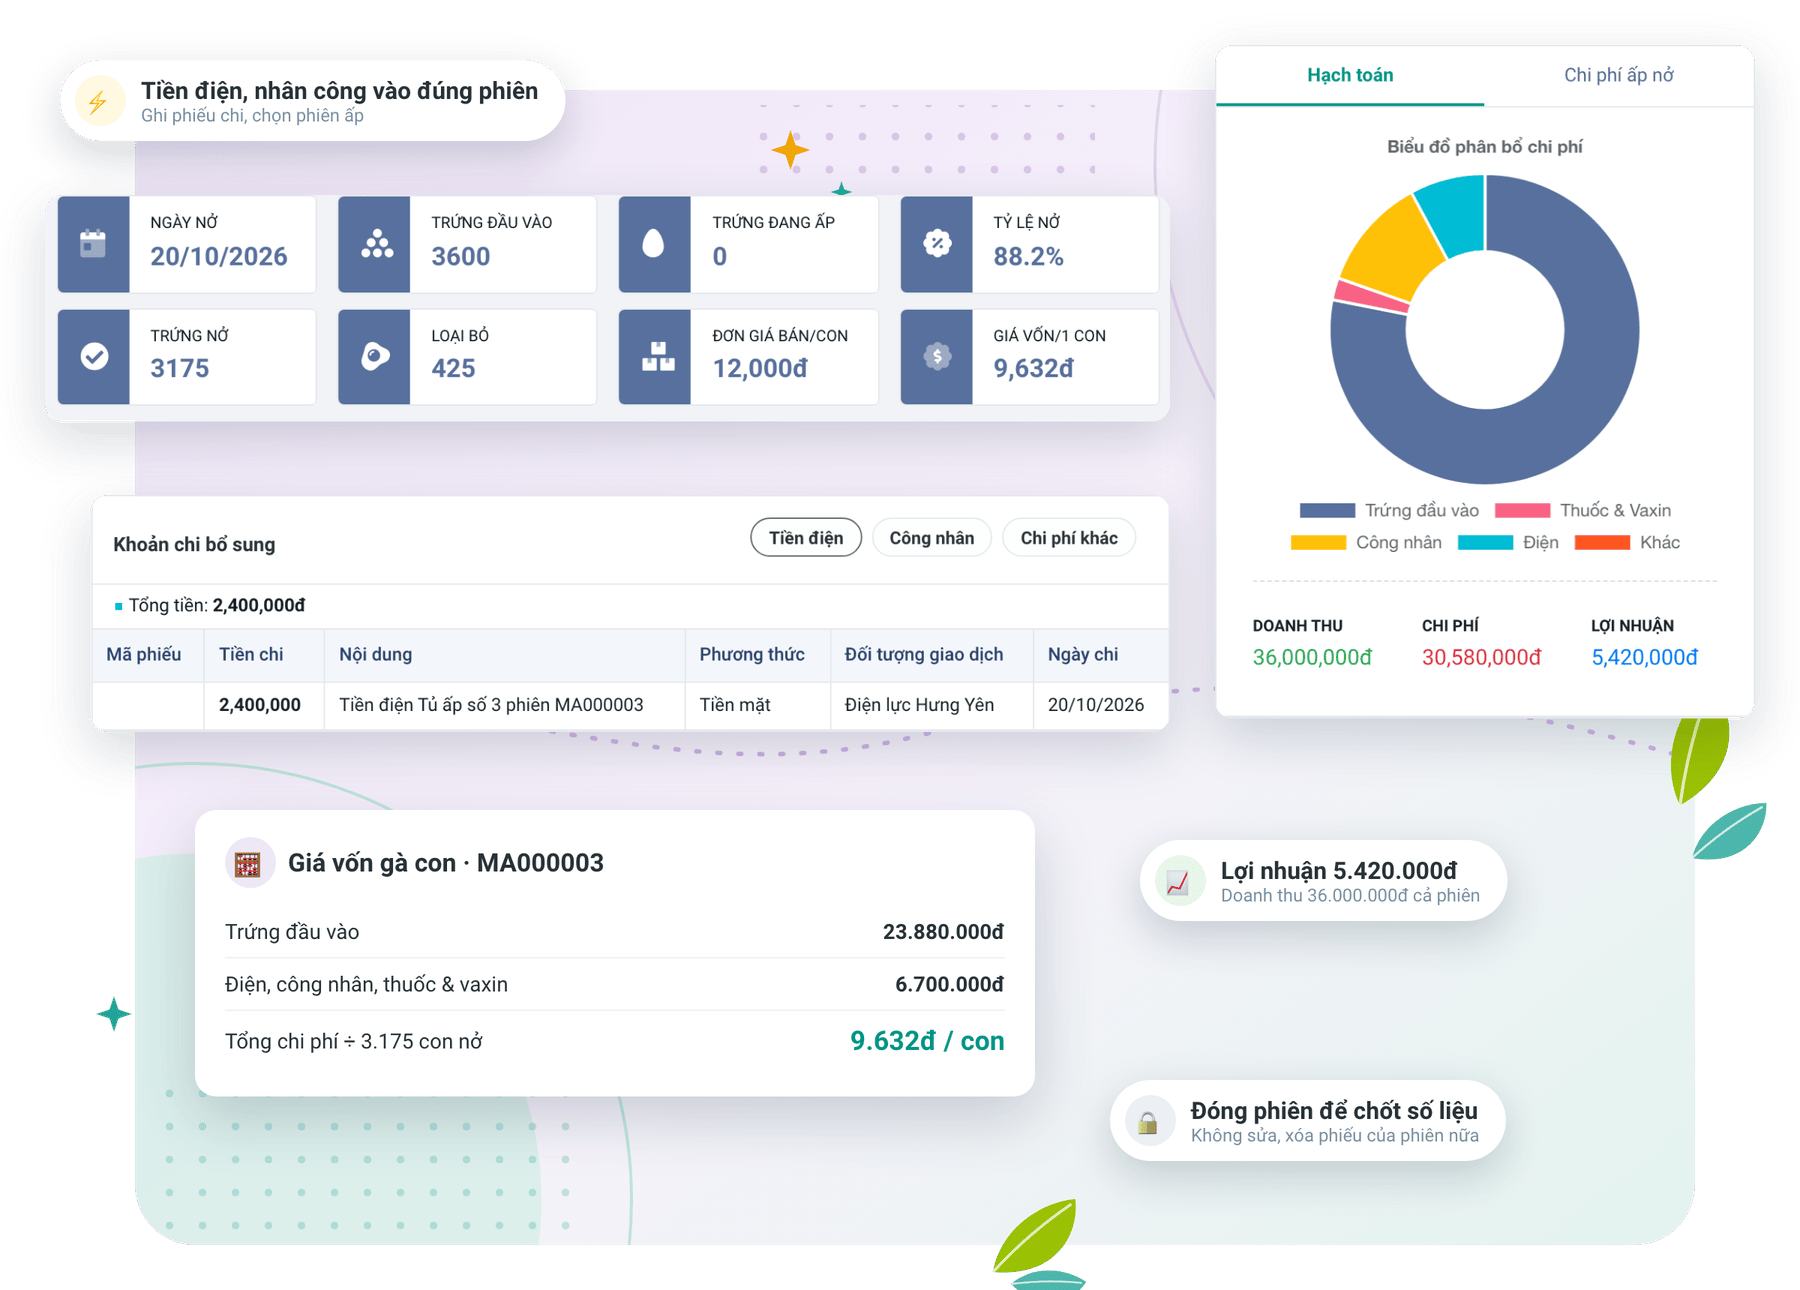Viewport: 1800px width, 1290px height.
Task: Select the Chi phí khác filter pill
Action: (x=1069, y=538)
